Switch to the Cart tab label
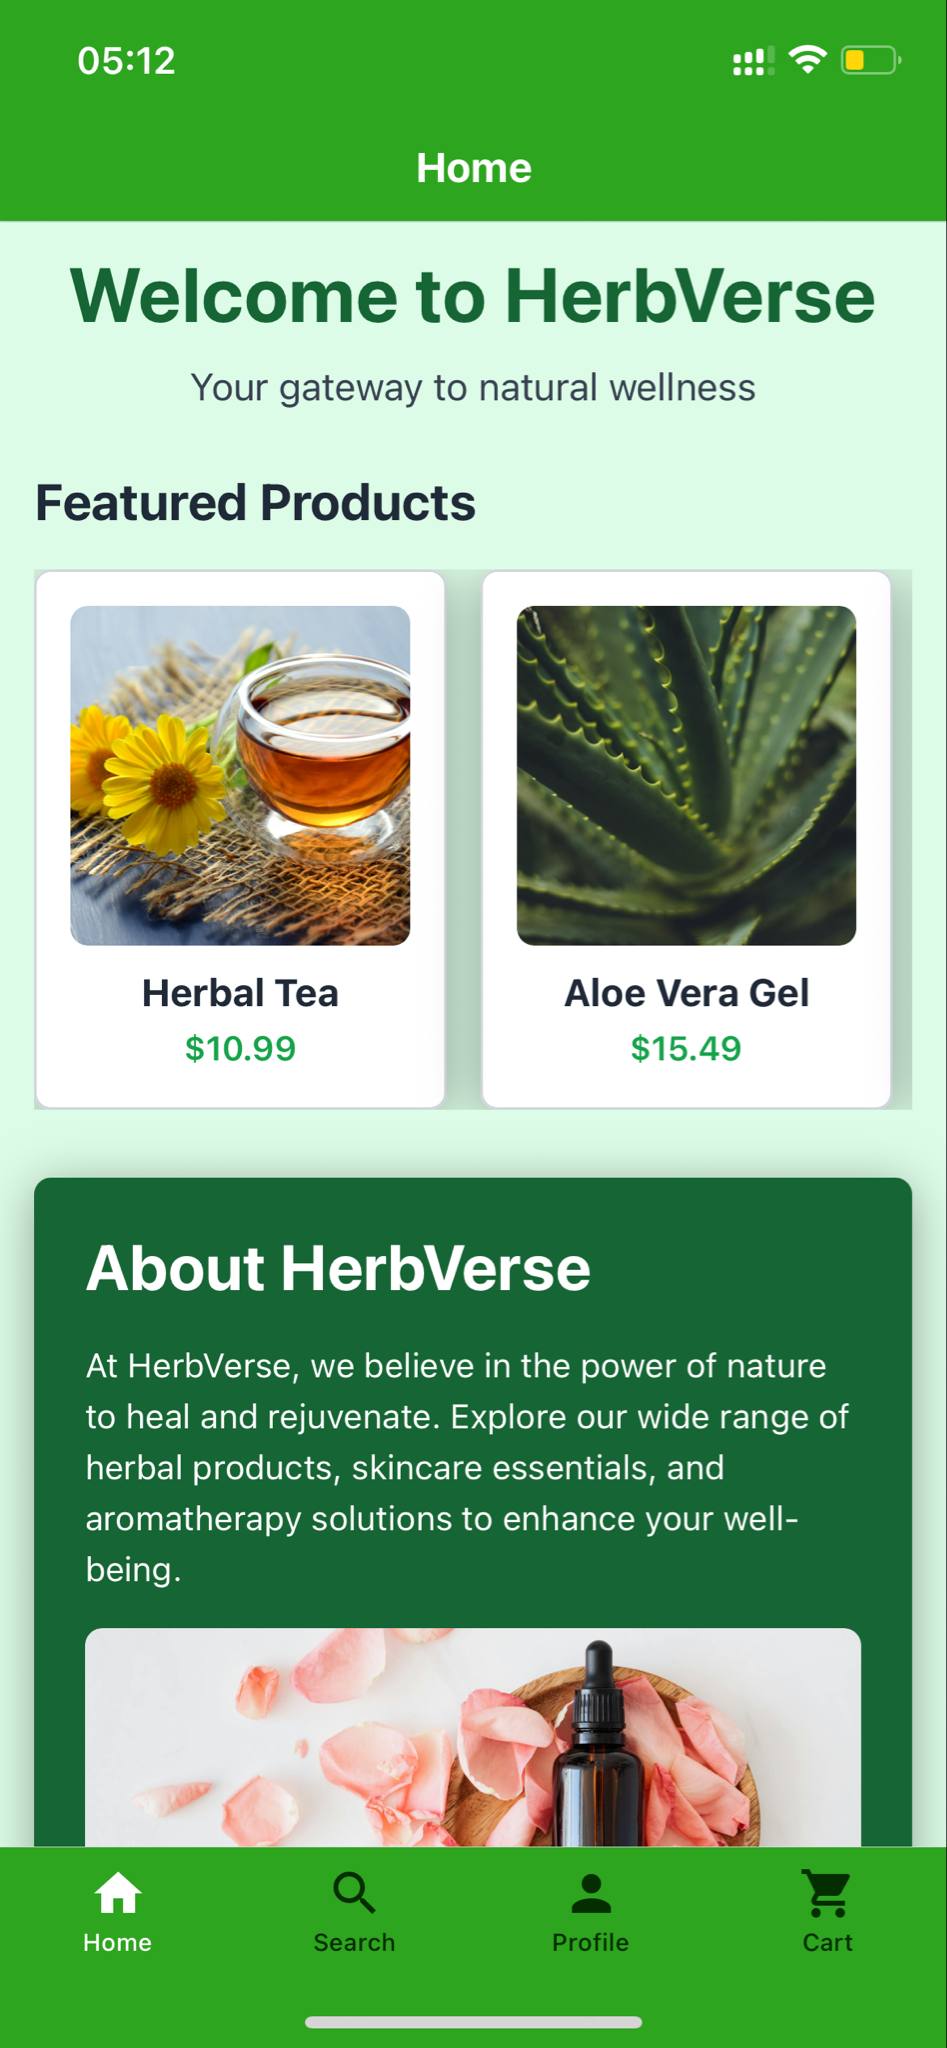This screenshot has height=2048, width=947. click(x=827, y=1942)
